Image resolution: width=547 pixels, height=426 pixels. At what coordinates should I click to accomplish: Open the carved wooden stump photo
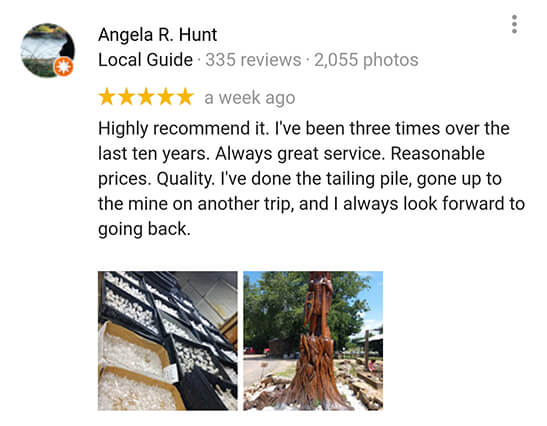313,341
